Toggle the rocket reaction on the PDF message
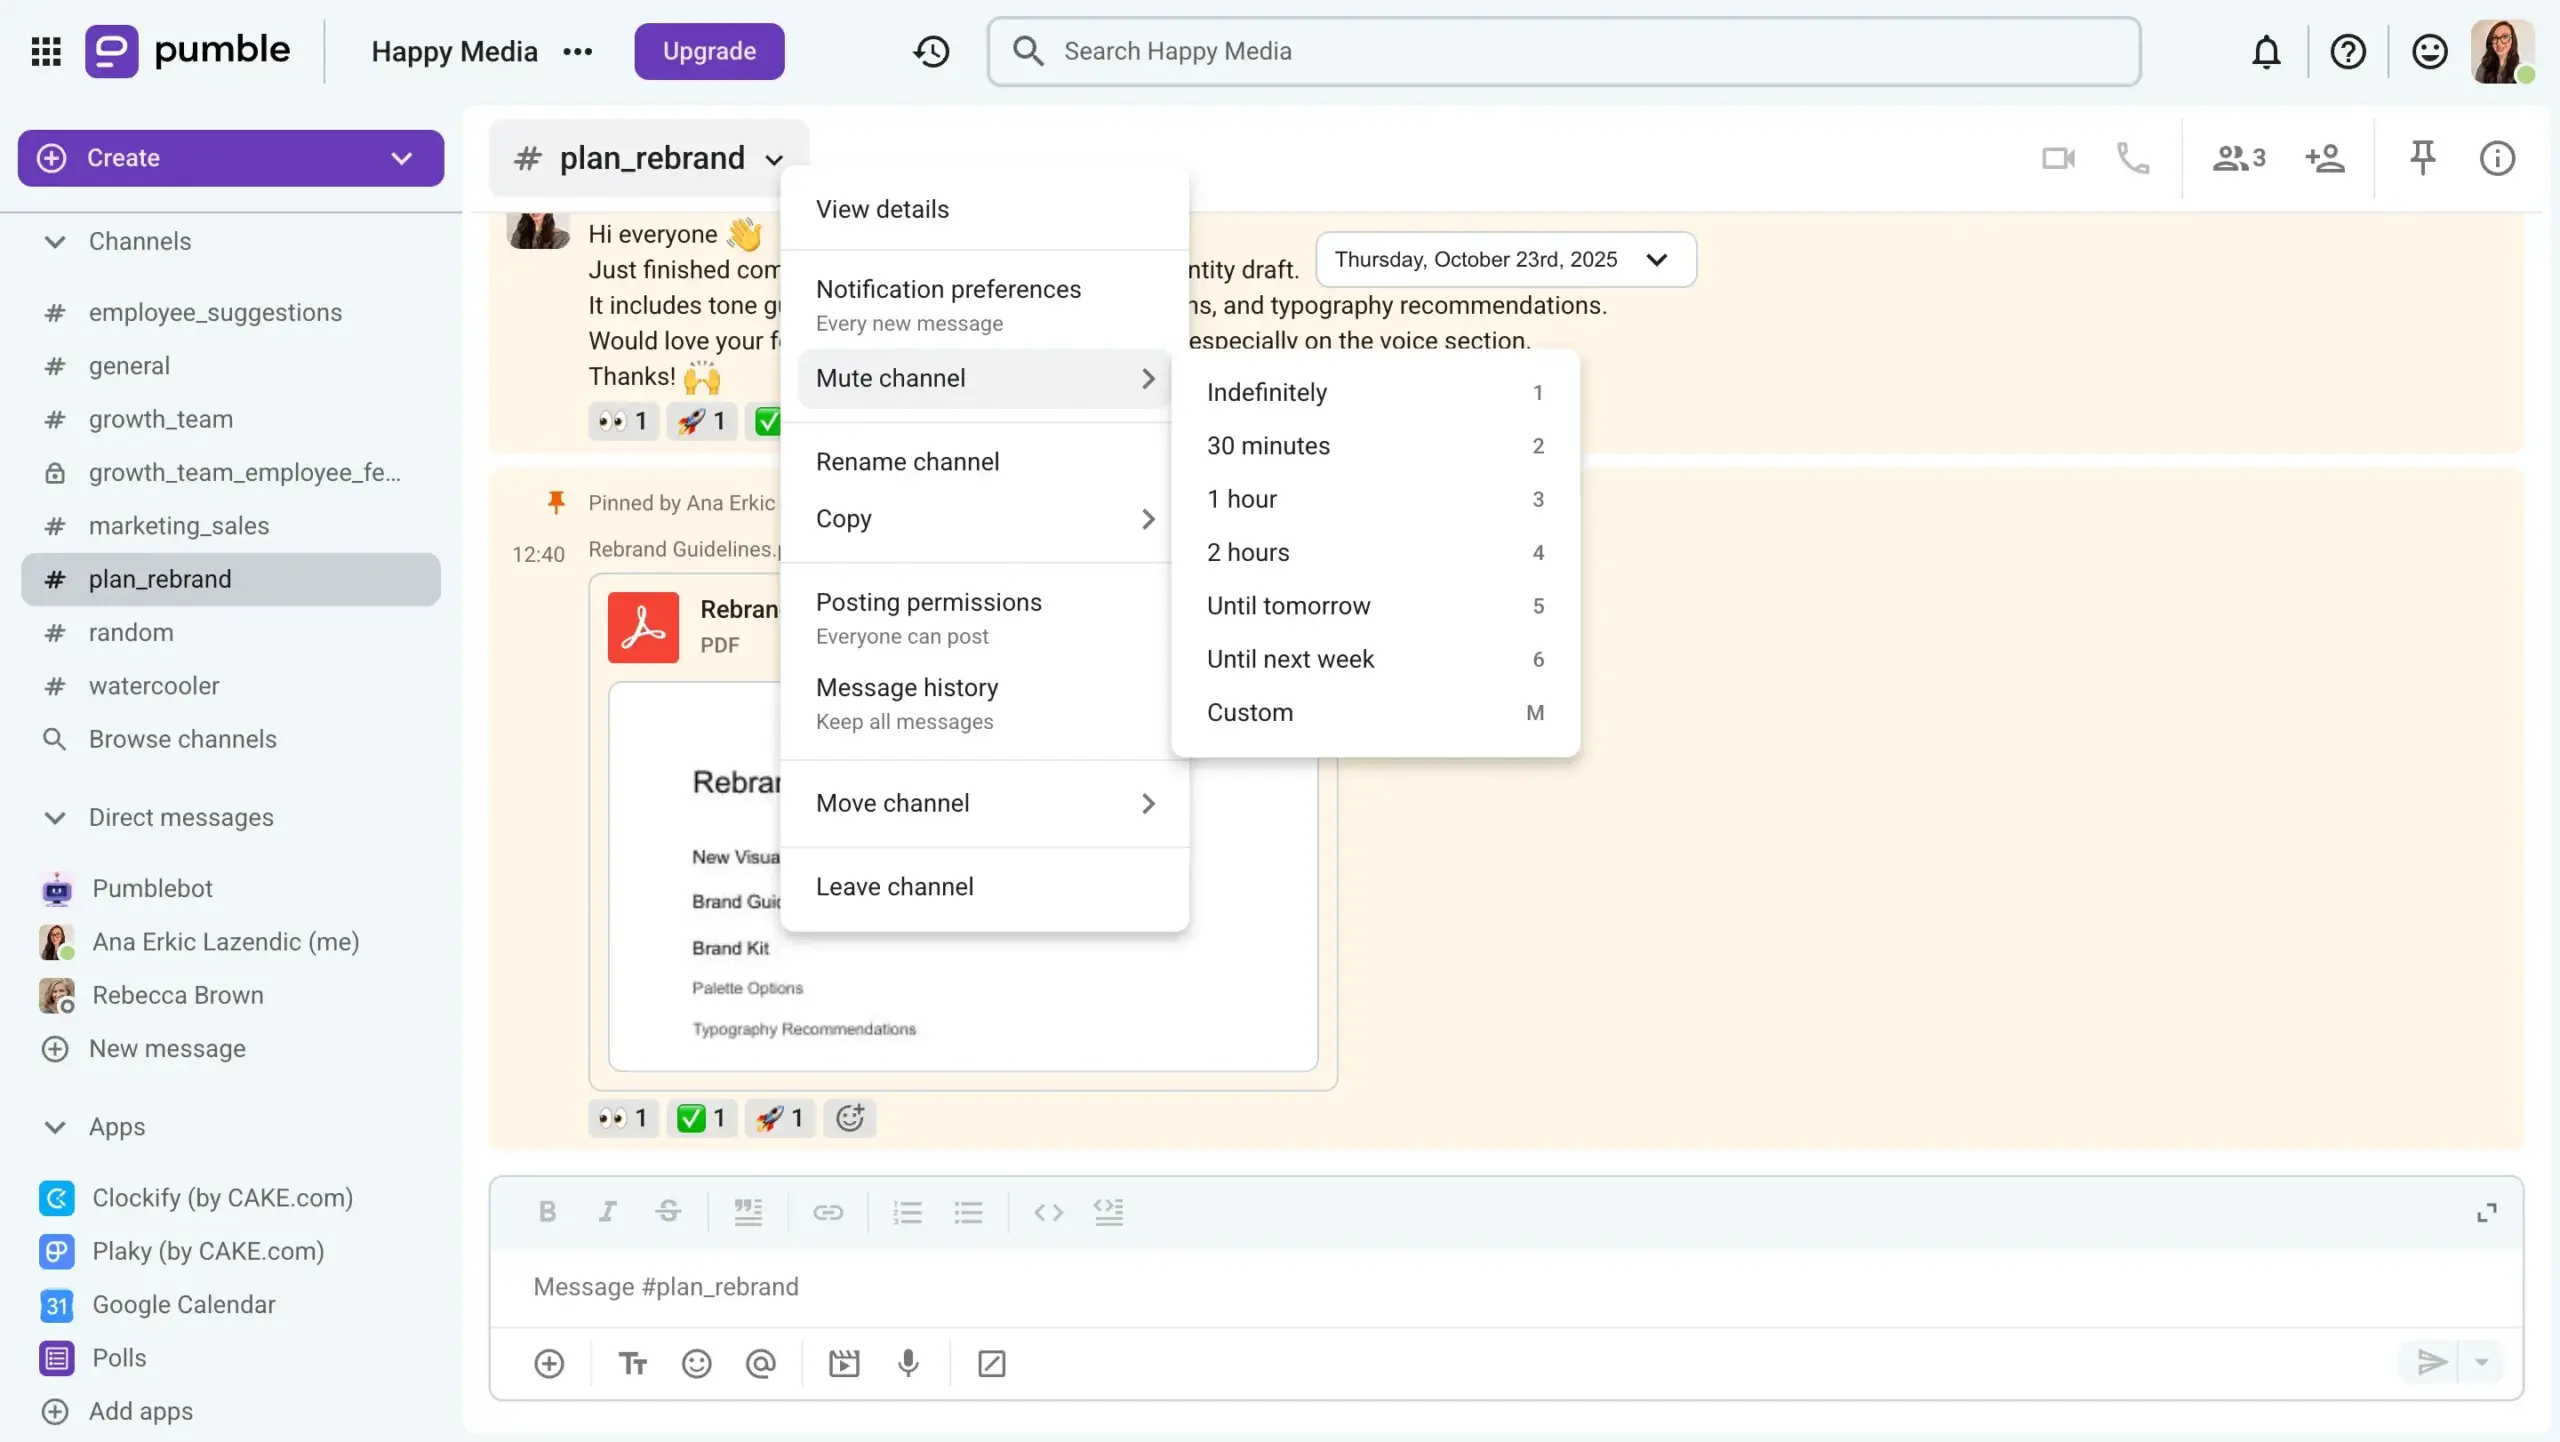This screenshot has width=2560, height=1442. tap(779, 1118)
